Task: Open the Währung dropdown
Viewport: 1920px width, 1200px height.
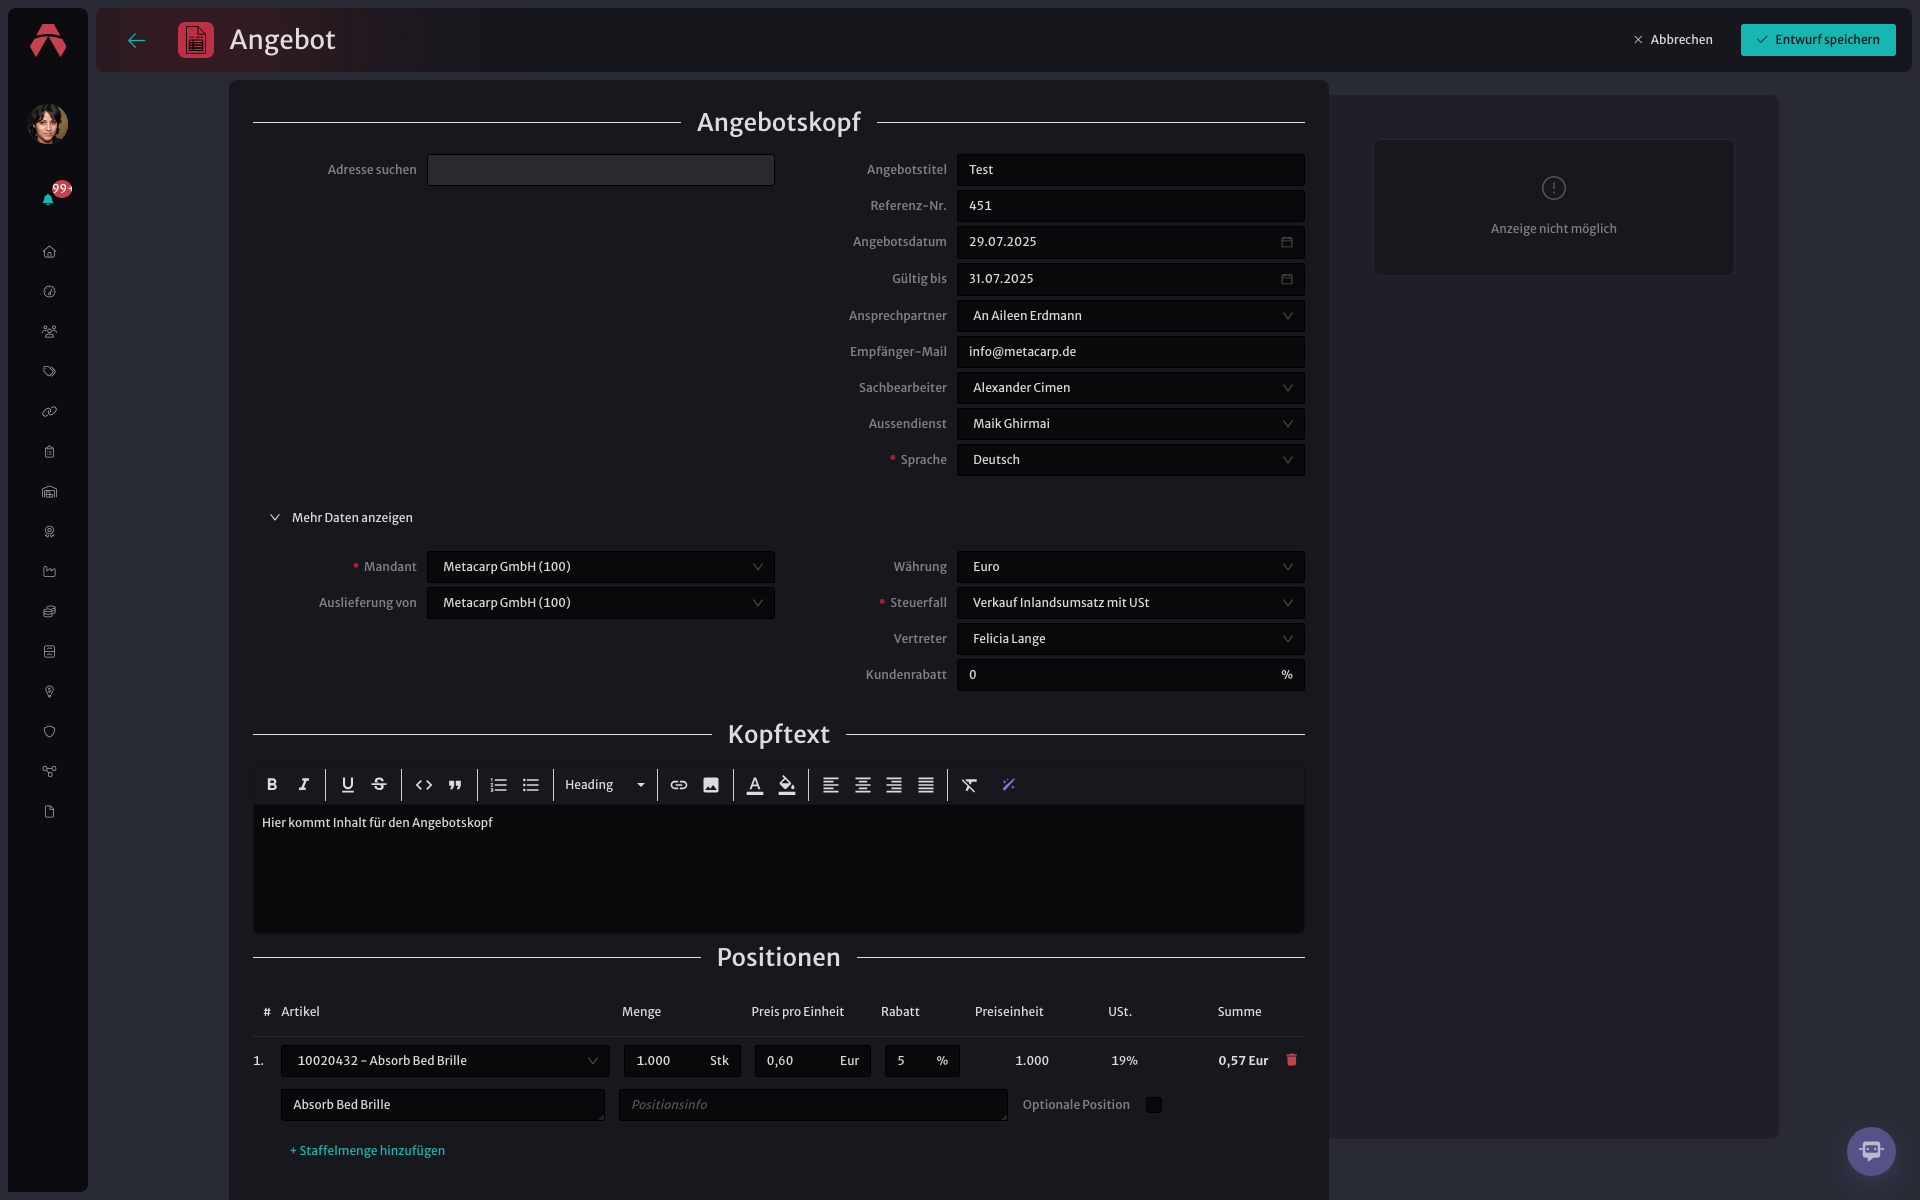Action: click(1130, 567)
